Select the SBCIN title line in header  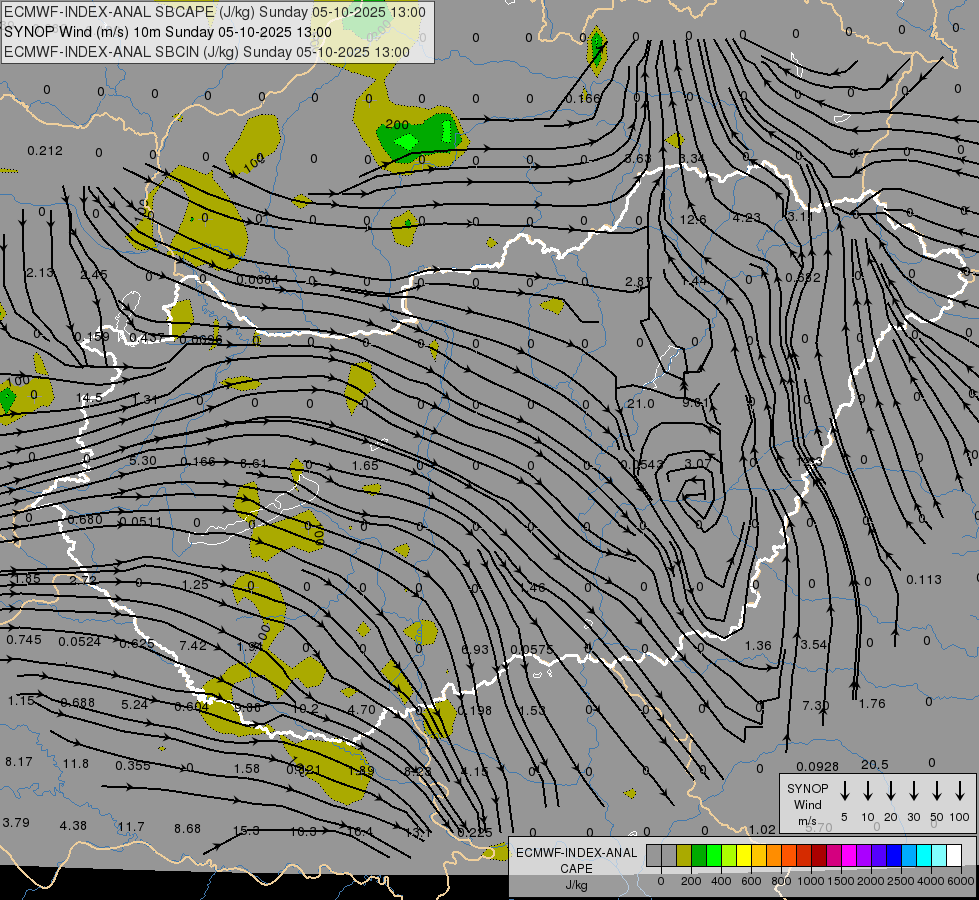pyautogui.click(x=207, y=52)
